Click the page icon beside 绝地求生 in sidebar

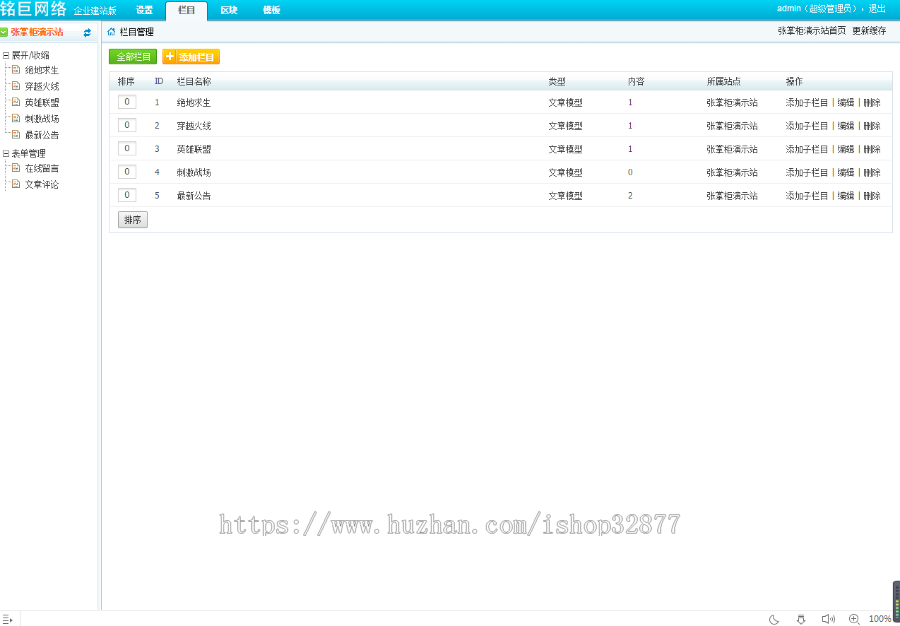tap(16, 70)
